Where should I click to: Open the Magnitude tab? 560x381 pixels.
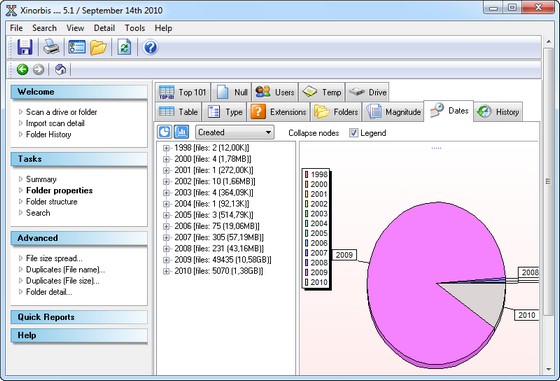(394, 112)
